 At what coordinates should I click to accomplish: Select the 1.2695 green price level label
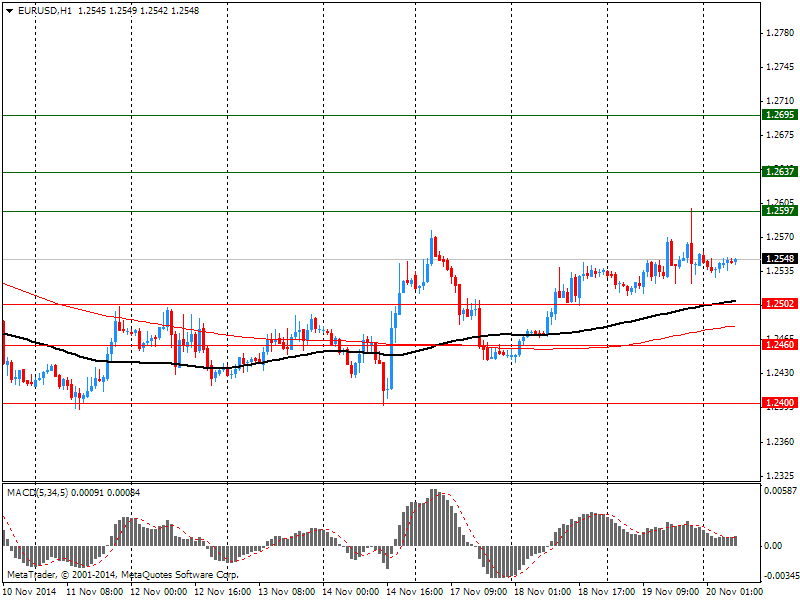(x=780, y=115)
